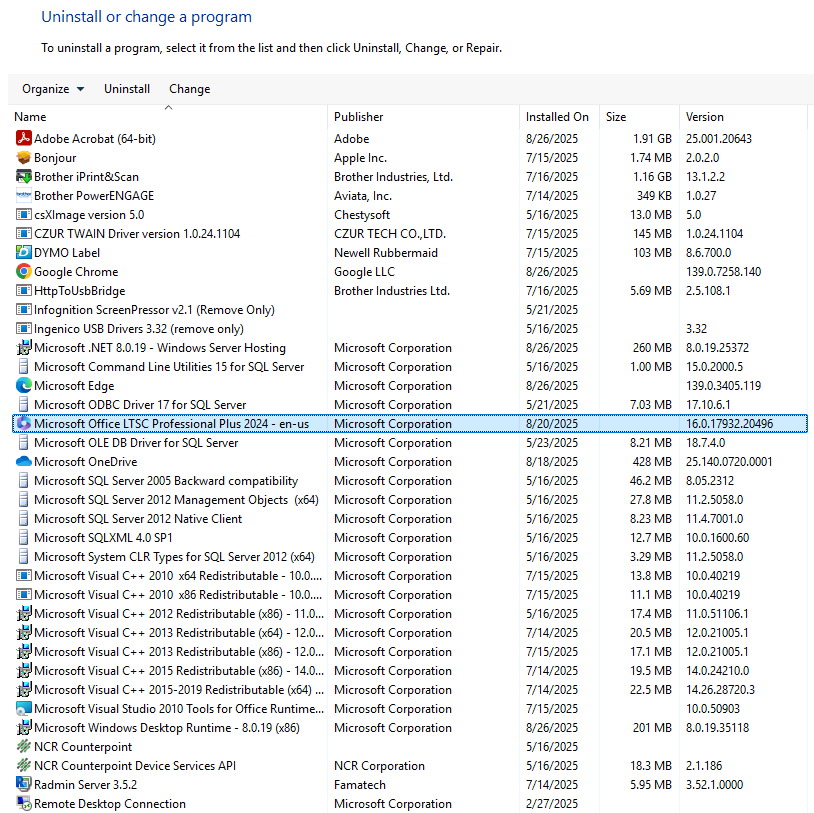Select Visual C++ 2013 Redistributable (x86) row

pyautogui.click(x=410, y=652)
